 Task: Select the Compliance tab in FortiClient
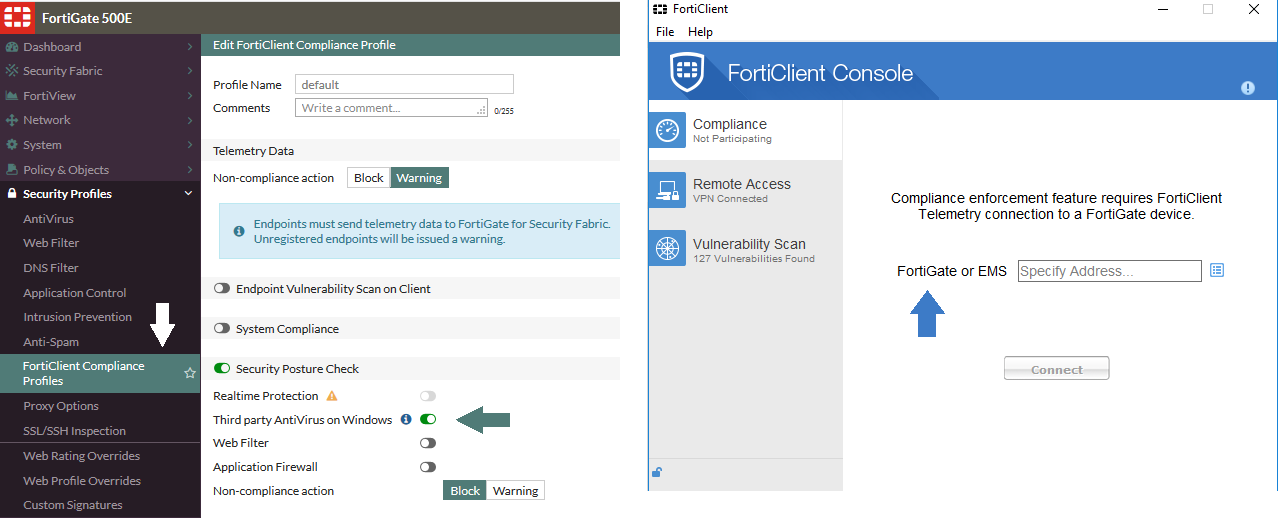tap(745, 131)
